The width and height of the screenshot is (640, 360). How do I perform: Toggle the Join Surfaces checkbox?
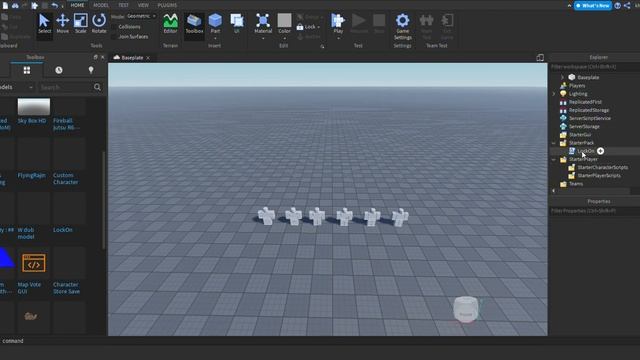tap(114, 37)
